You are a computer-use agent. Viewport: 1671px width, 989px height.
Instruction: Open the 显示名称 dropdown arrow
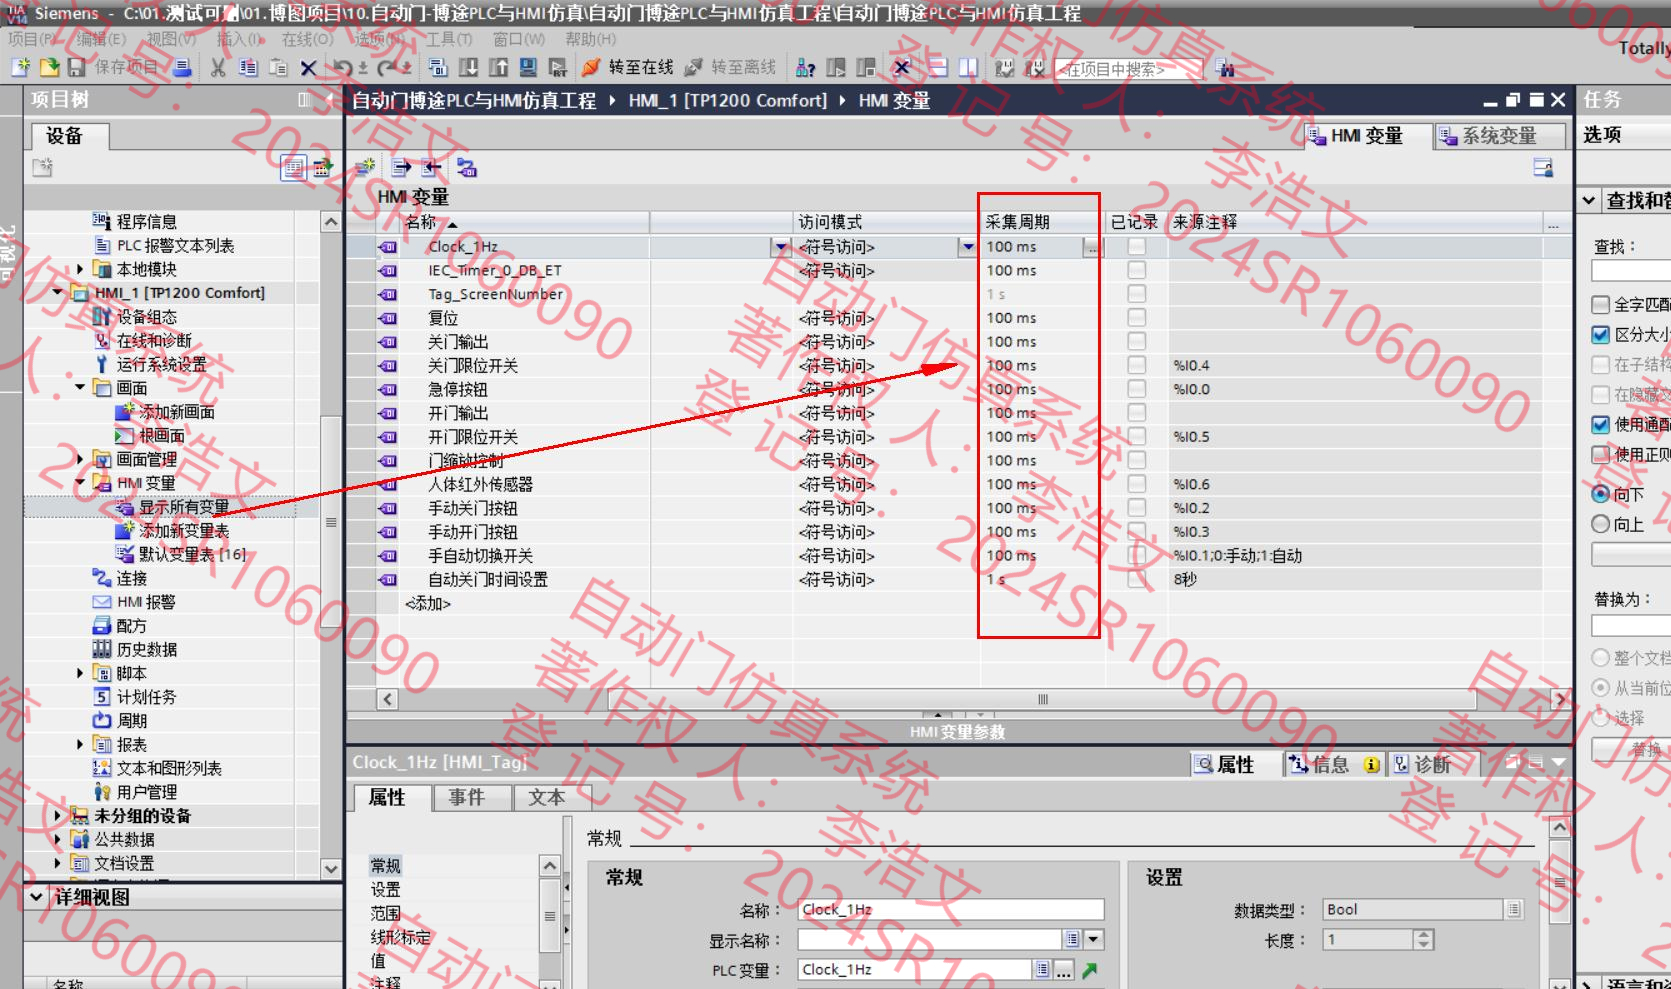1094,939
